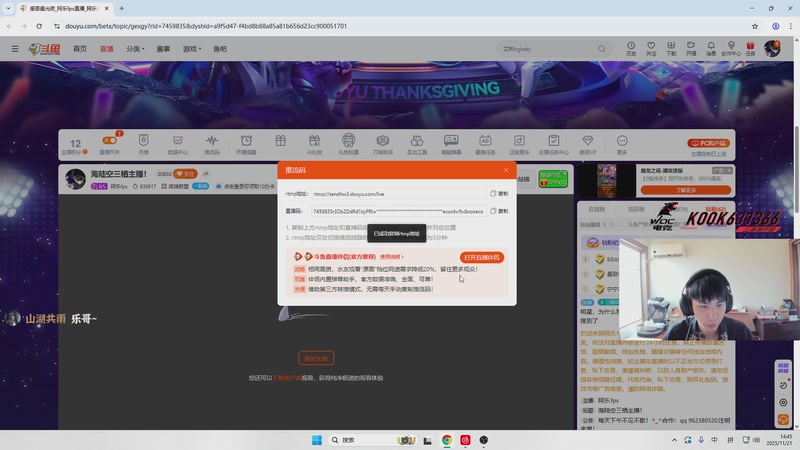
Task: Click the Douyu logo
Action: coord(44,49)
